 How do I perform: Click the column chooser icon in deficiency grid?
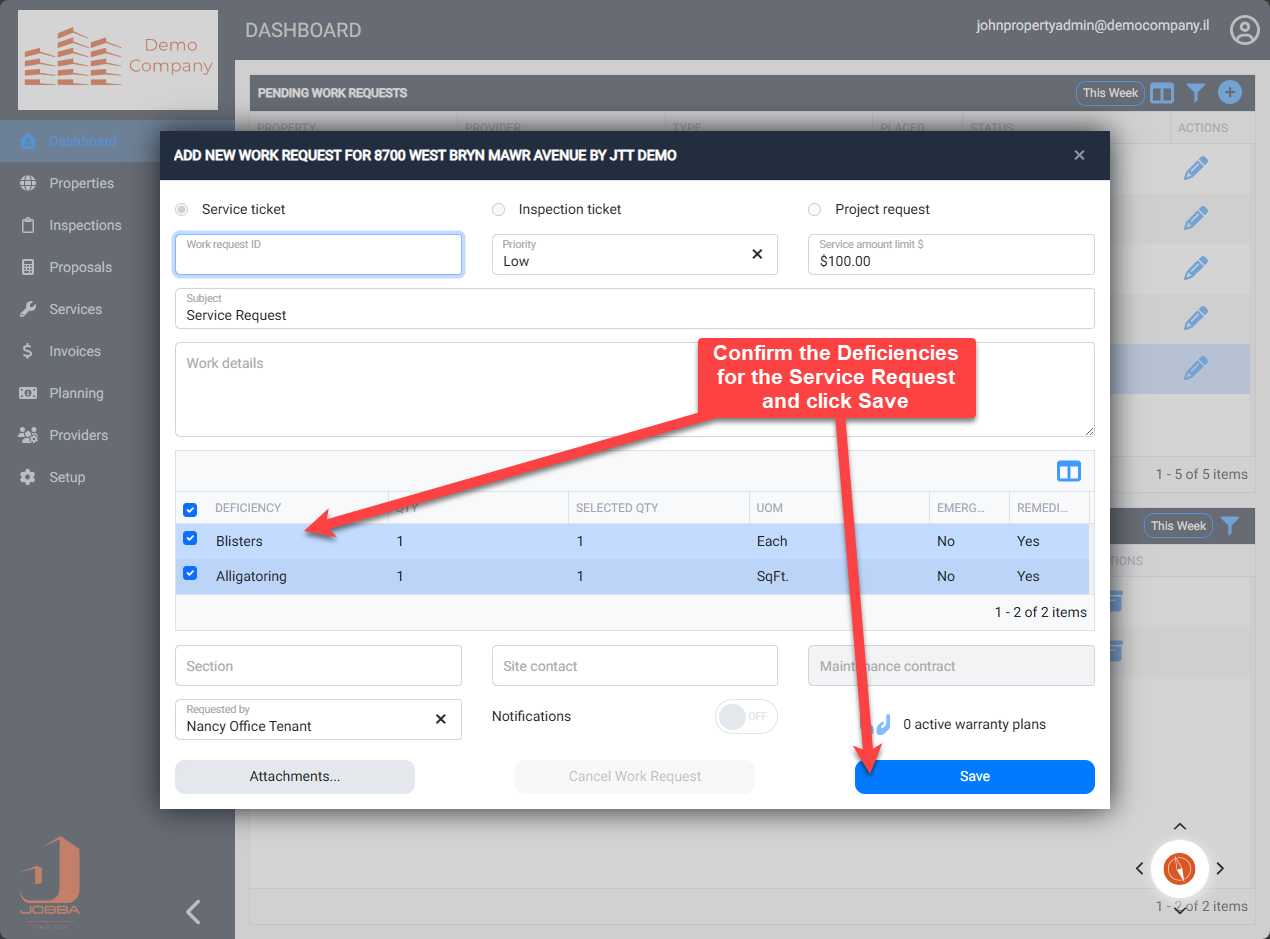(1068, 471)
